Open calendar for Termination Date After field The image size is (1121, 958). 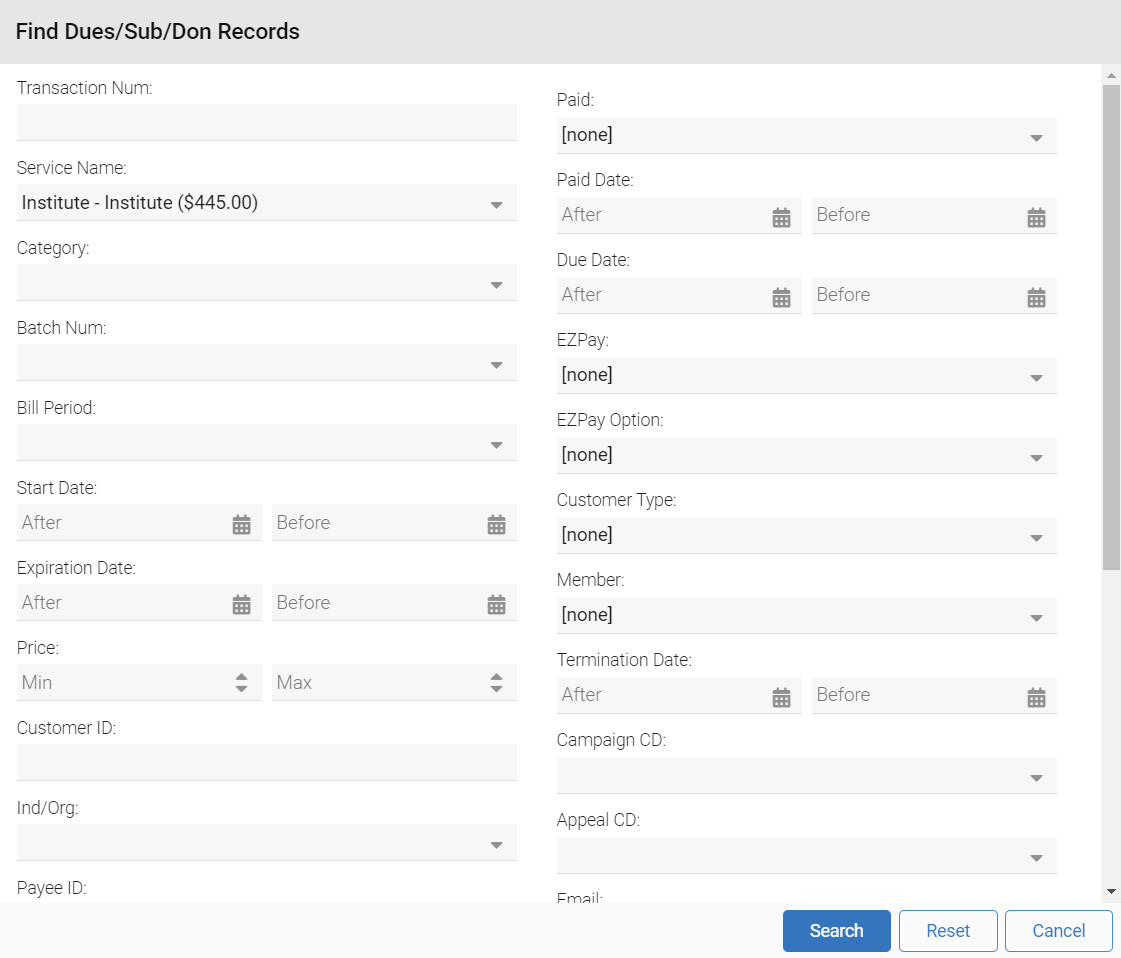click(x=781, y=696)
